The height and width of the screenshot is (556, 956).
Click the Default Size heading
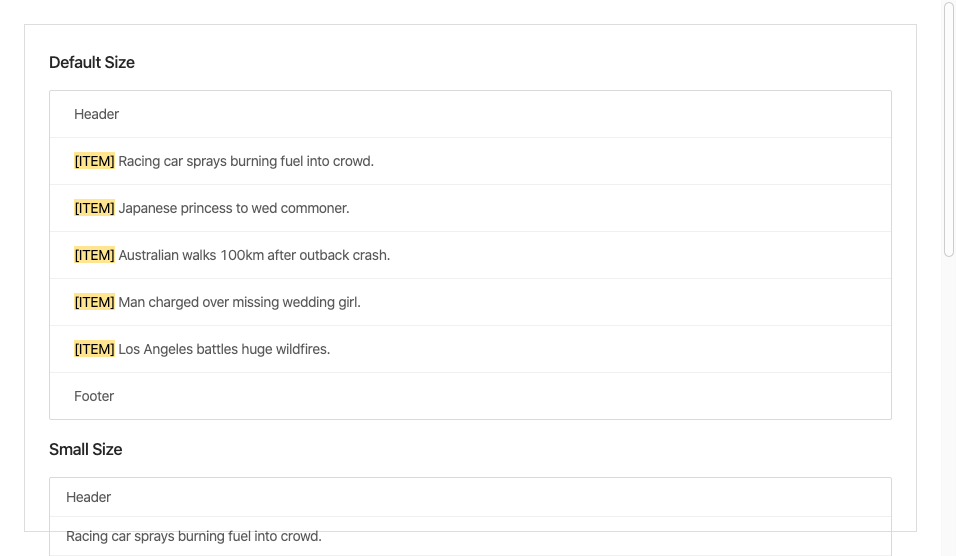point(91,62)
